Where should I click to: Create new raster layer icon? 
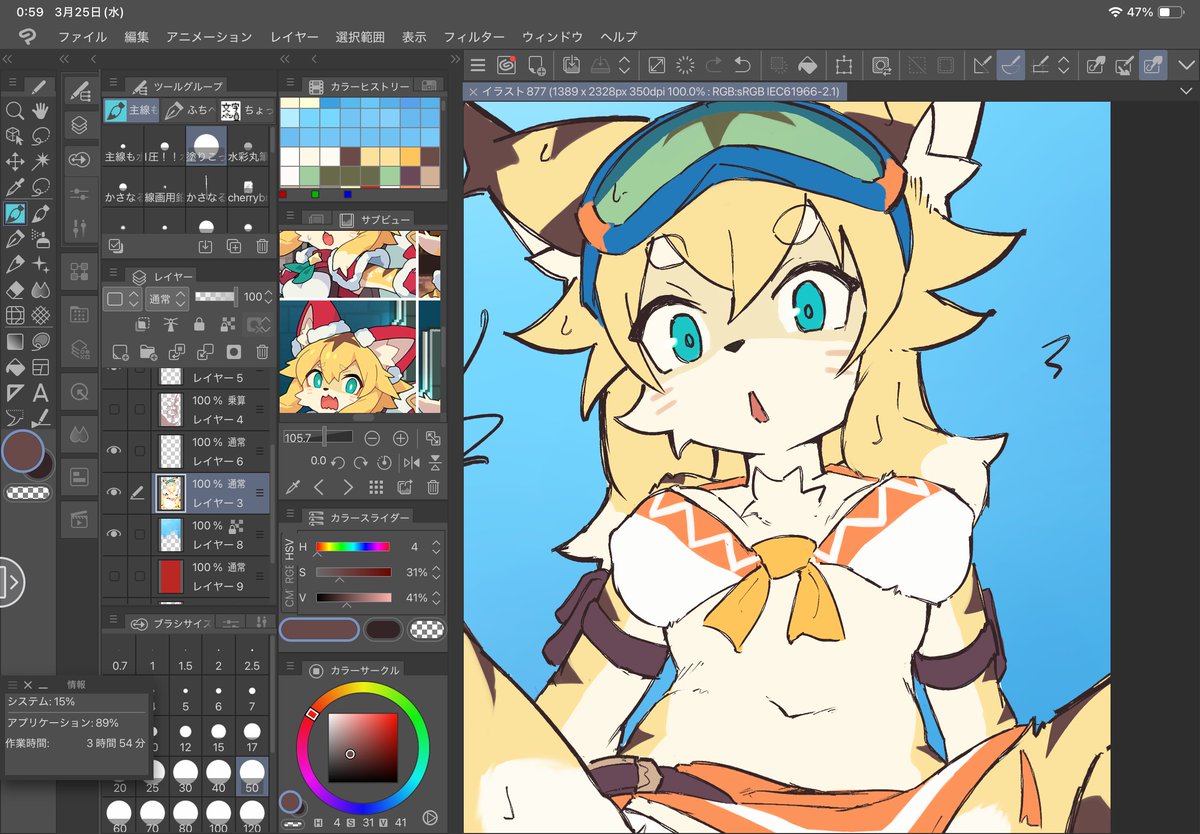click(120, 352)
